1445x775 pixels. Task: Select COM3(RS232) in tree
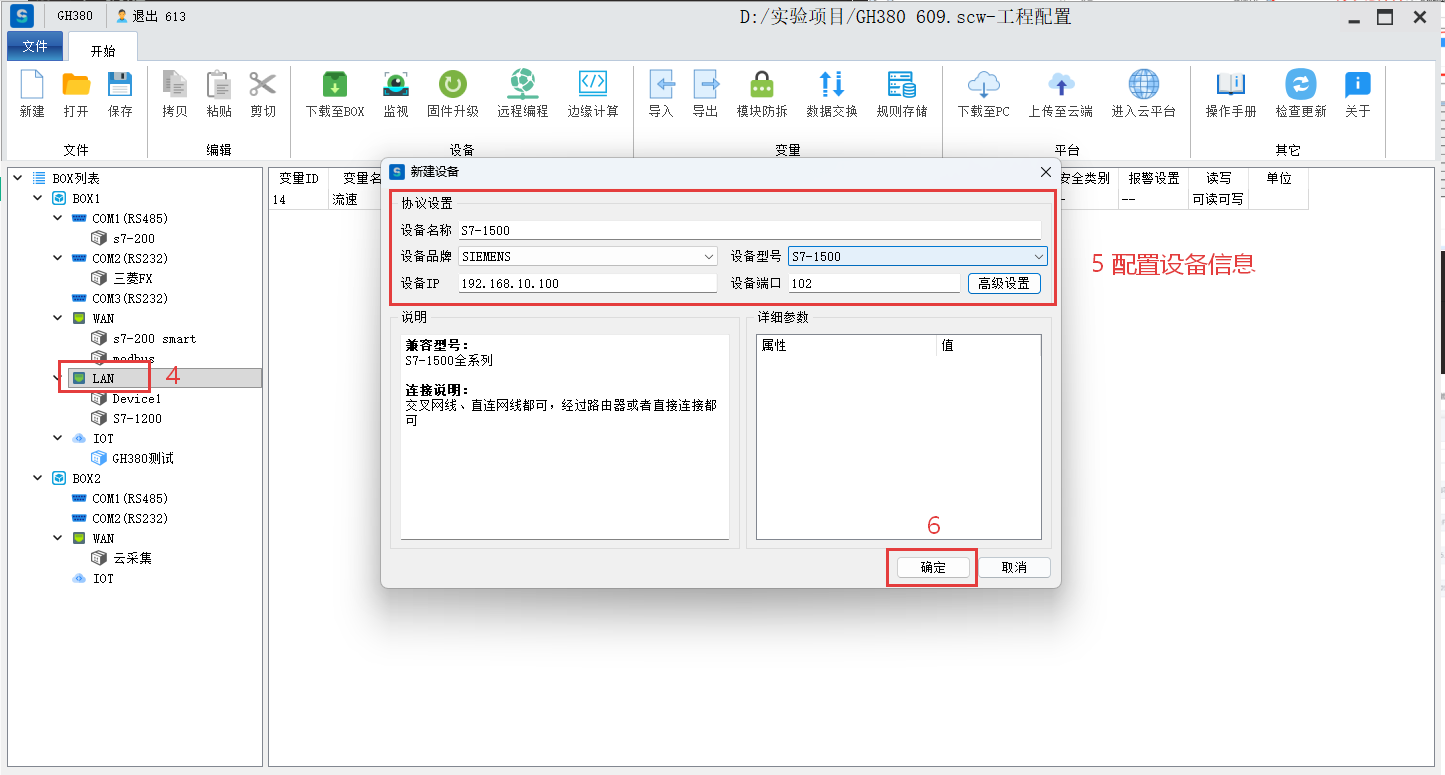[130, 298]
